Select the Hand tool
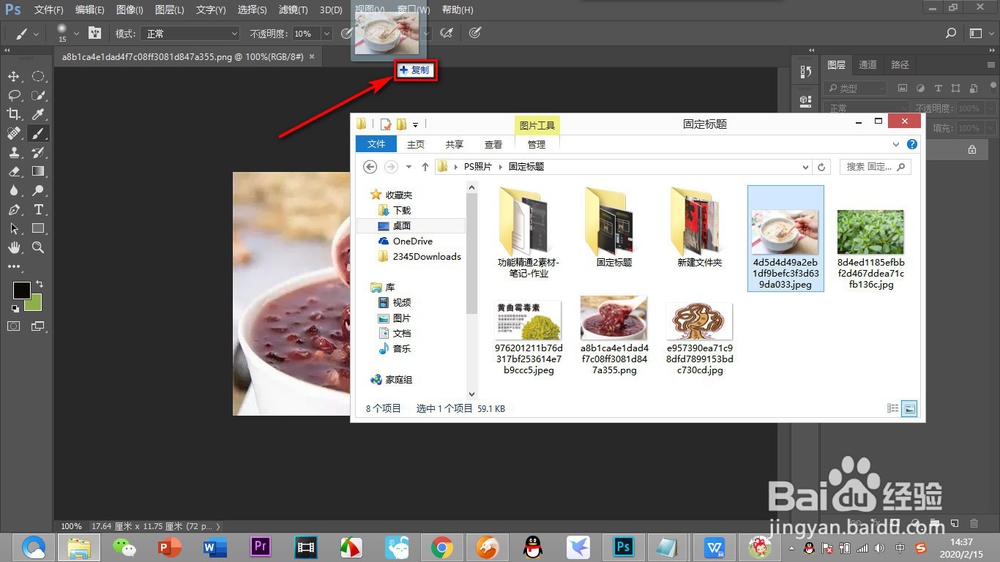Screen dimensions: 1000x562 [13, 248]
